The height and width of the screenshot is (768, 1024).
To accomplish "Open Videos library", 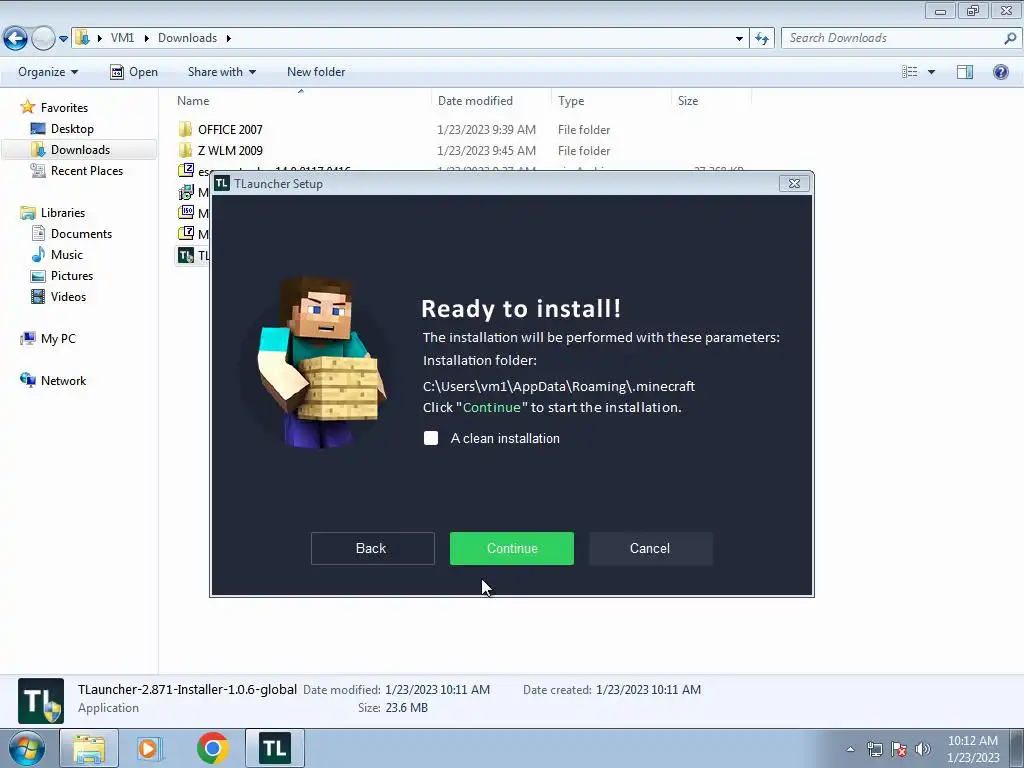I will 68,296.
